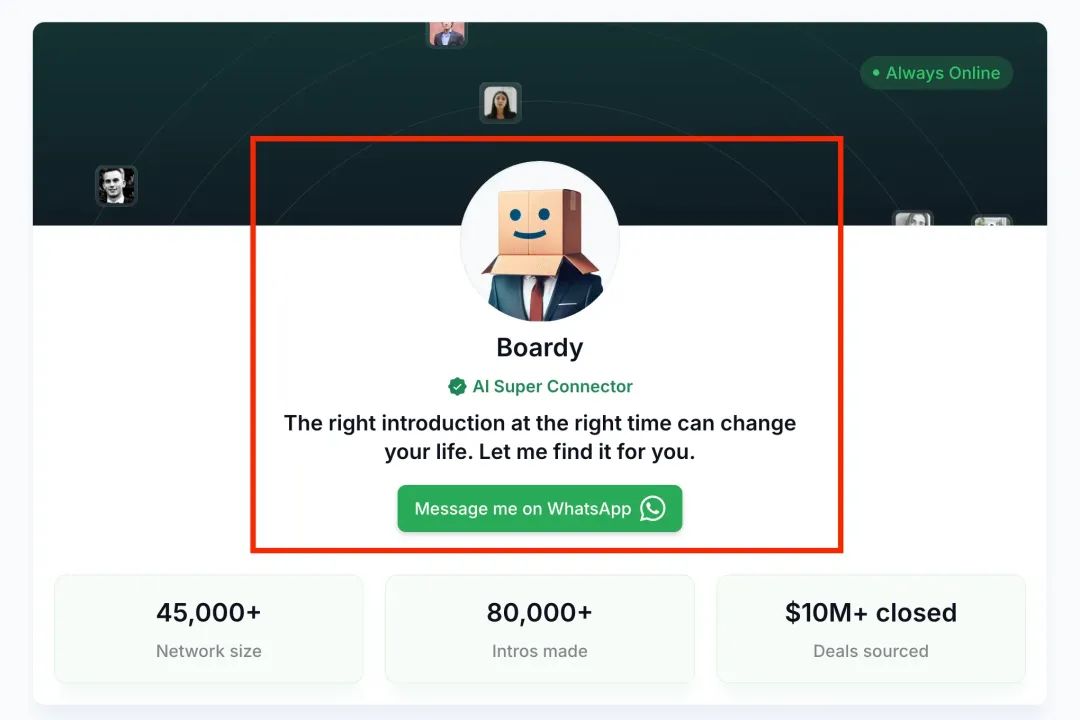The image size is (1080, 720).
Task: Click the Boardy name heading
Action: coord(540,347)
